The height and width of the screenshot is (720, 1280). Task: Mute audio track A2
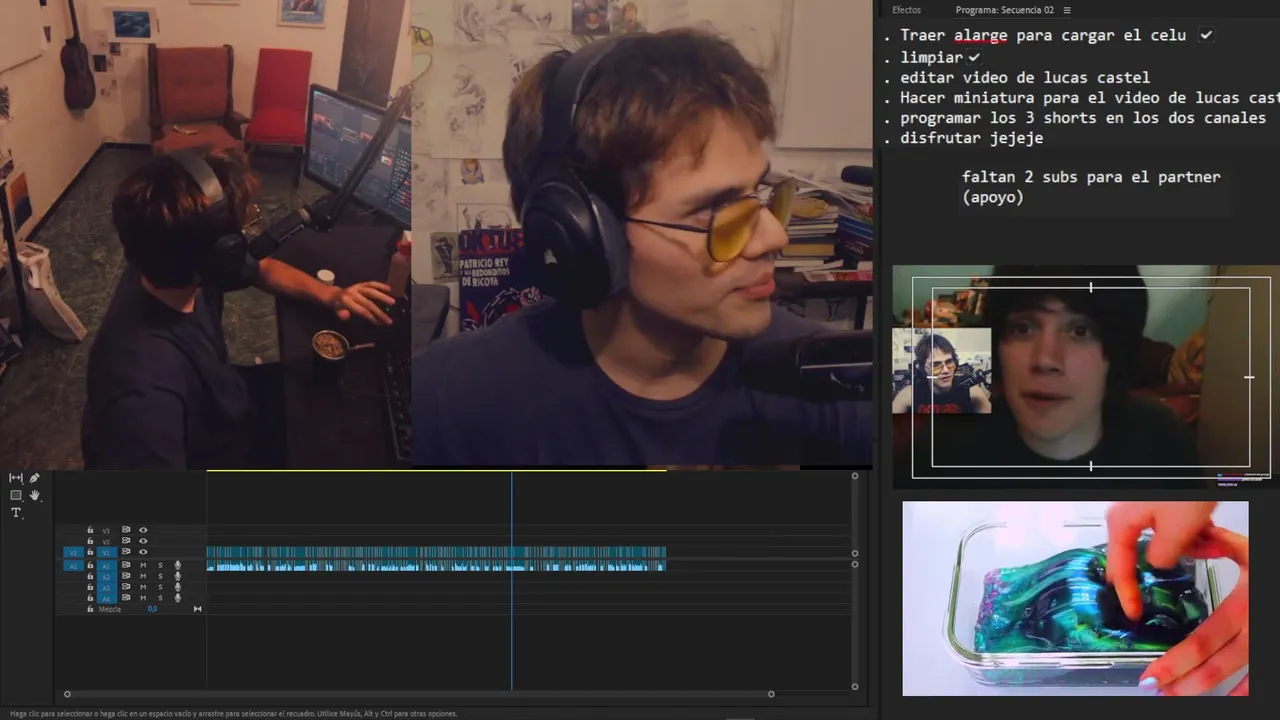(143, 576)
